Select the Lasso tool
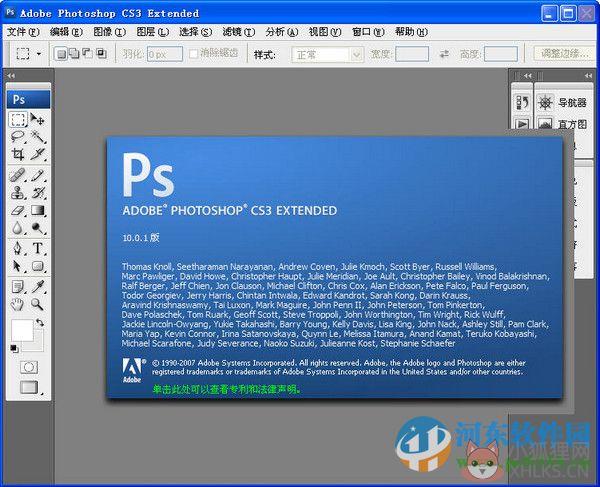 pyautogui.click(x=18, y=137)
